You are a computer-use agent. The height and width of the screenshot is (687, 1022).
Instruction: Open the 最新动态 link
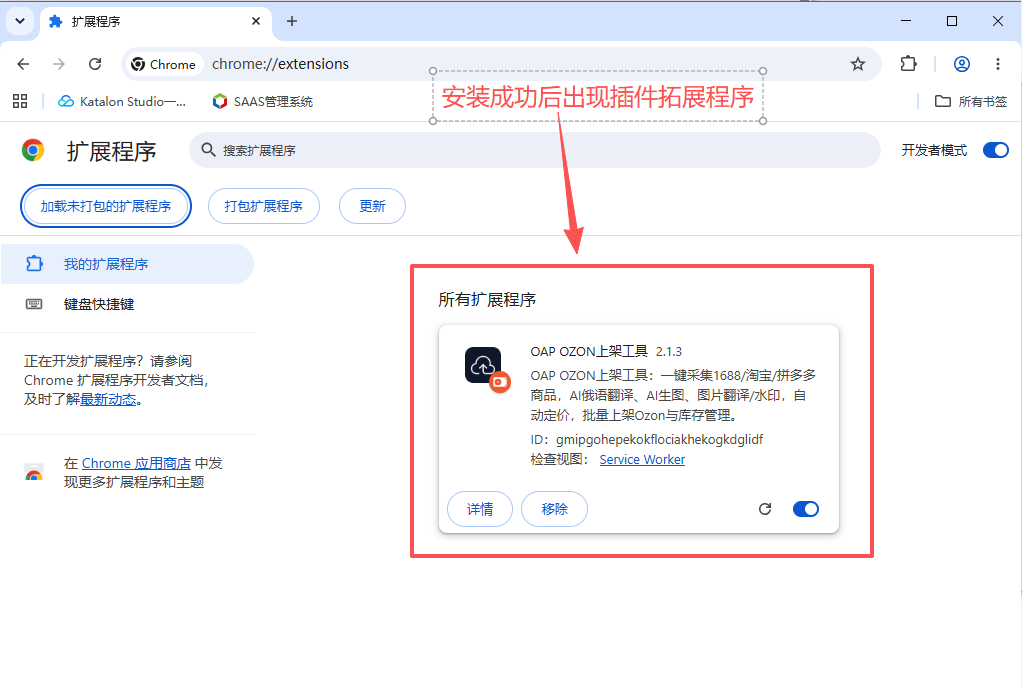pyautogui.click(x=108, y=400)
